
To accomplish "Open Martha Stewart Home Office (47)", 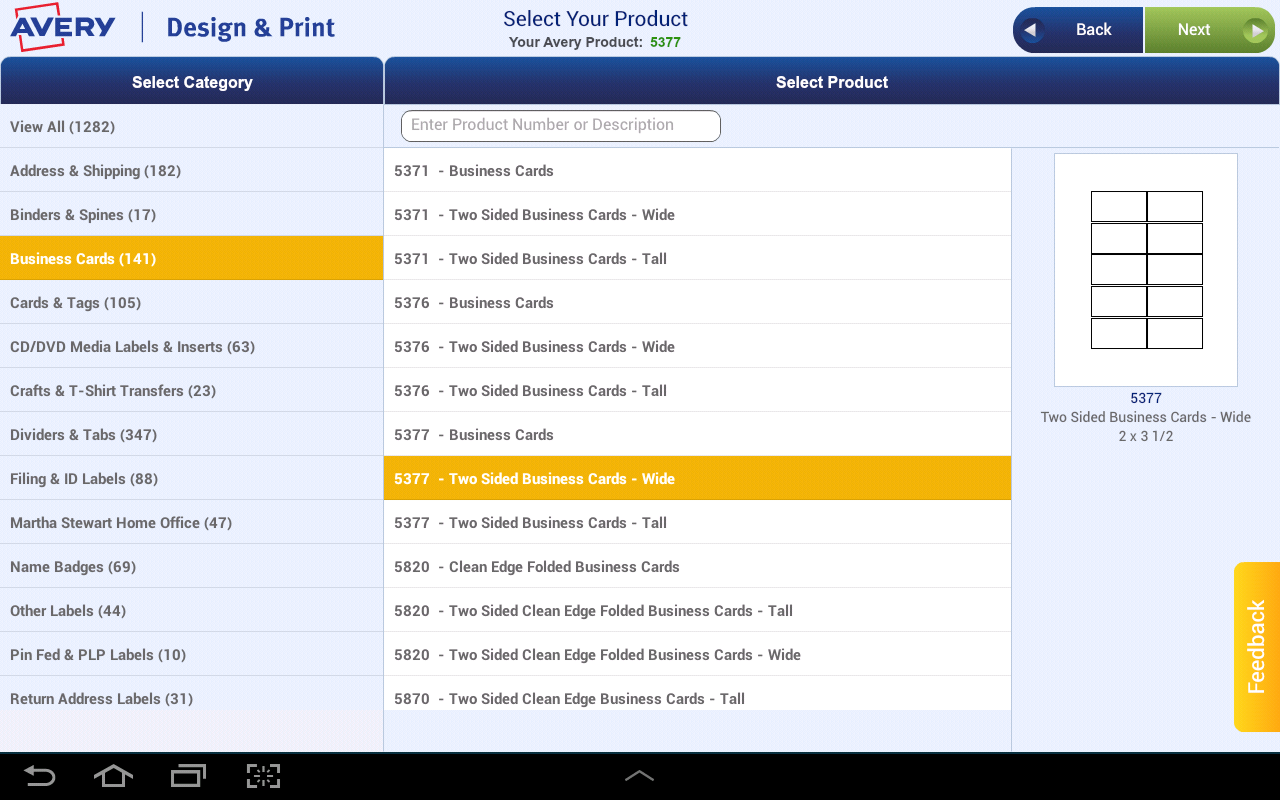I will point(192,523).
